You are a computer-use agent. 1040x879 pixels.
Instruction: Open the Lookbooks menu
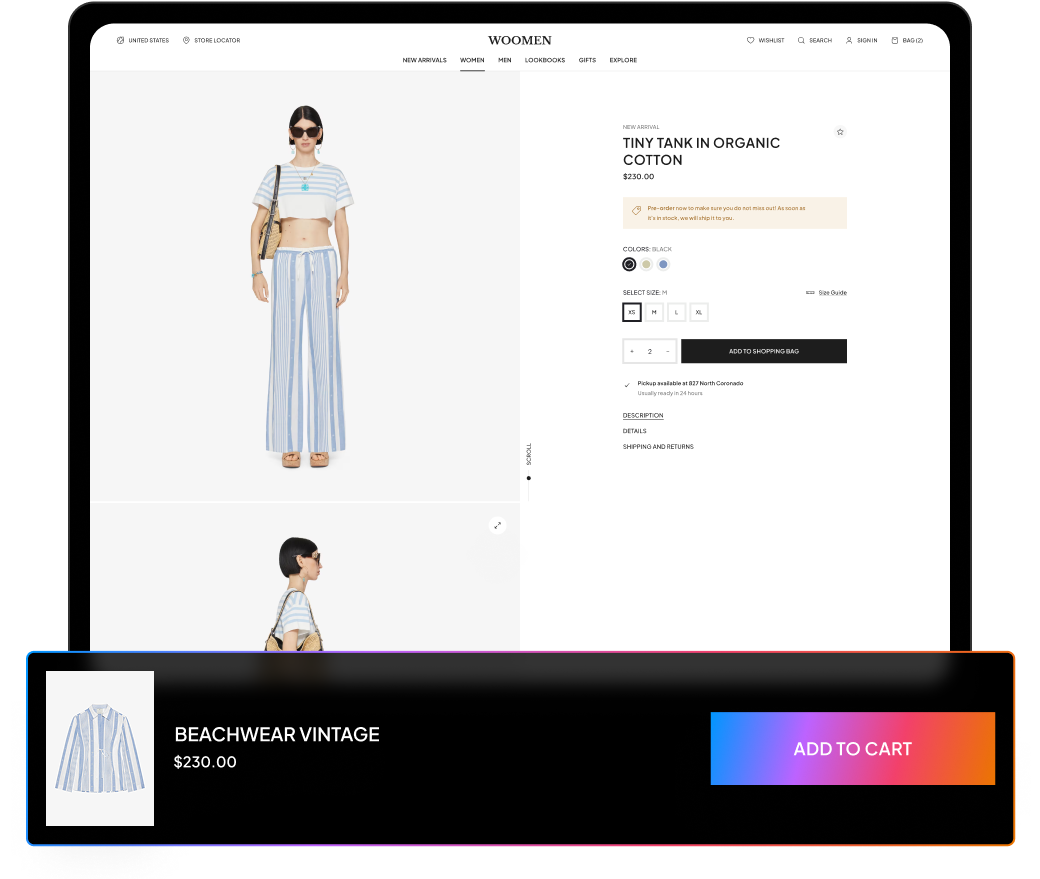[545, 60]
